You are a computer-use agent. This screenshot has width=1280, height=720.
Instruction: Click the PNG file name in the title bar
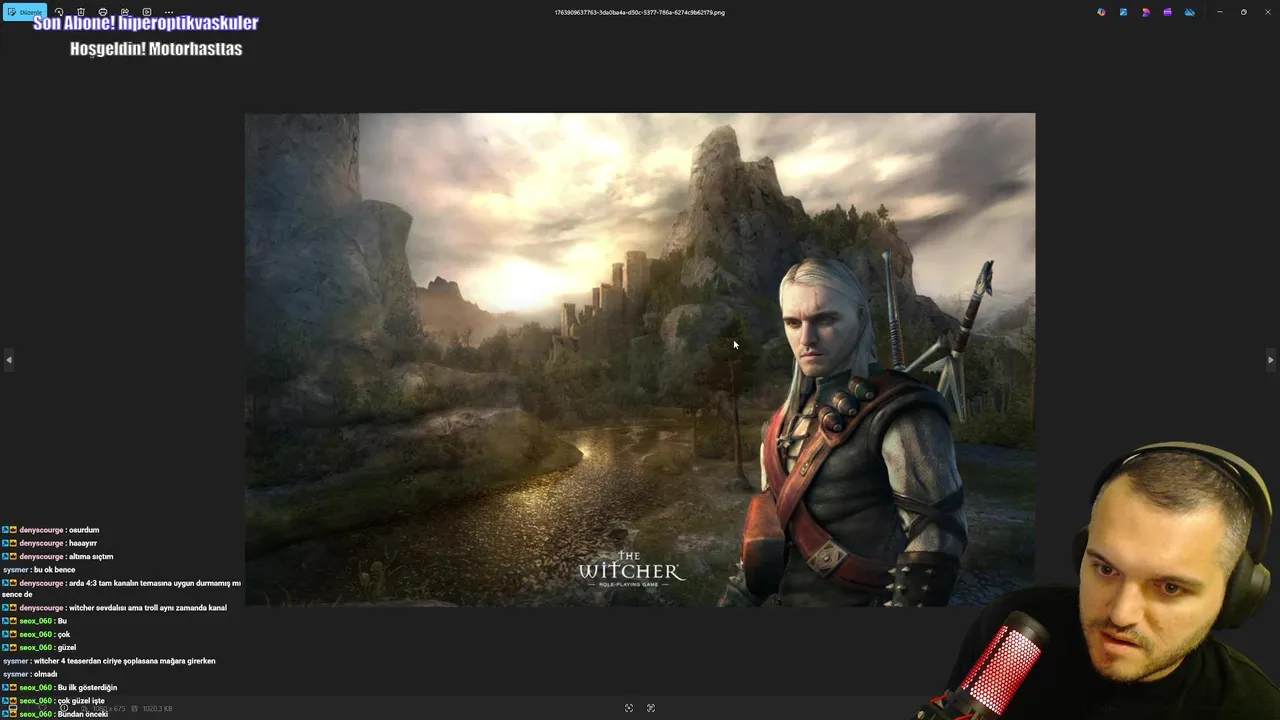tap(640, 12)
